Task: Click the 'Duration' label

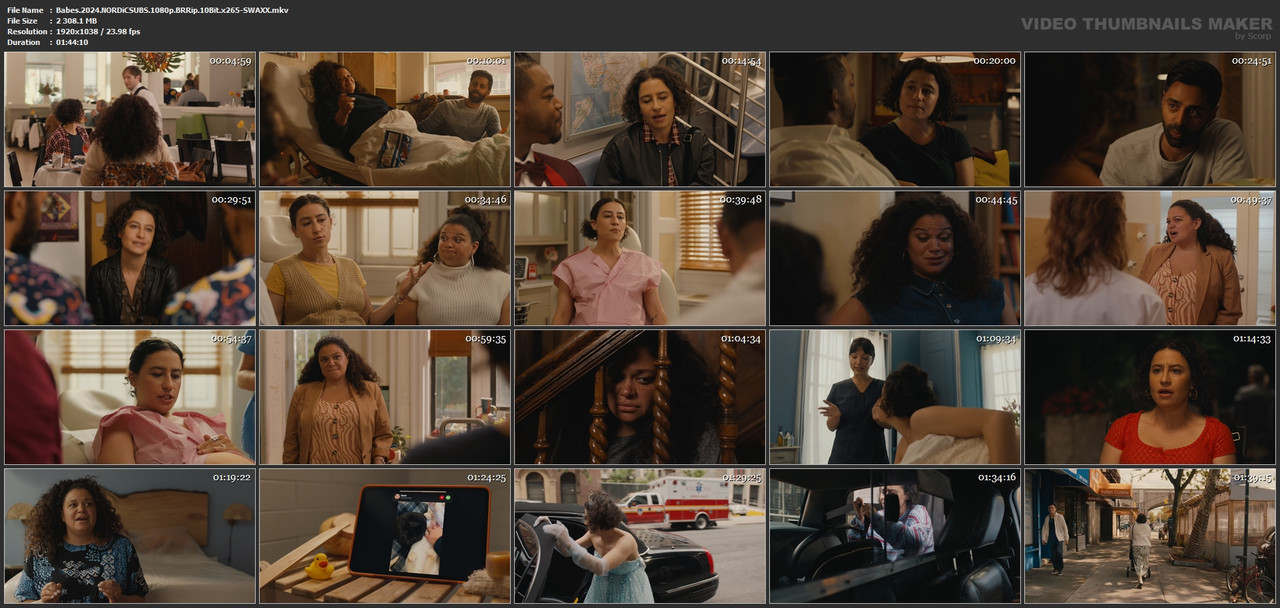Action: [x=24, y=42]
